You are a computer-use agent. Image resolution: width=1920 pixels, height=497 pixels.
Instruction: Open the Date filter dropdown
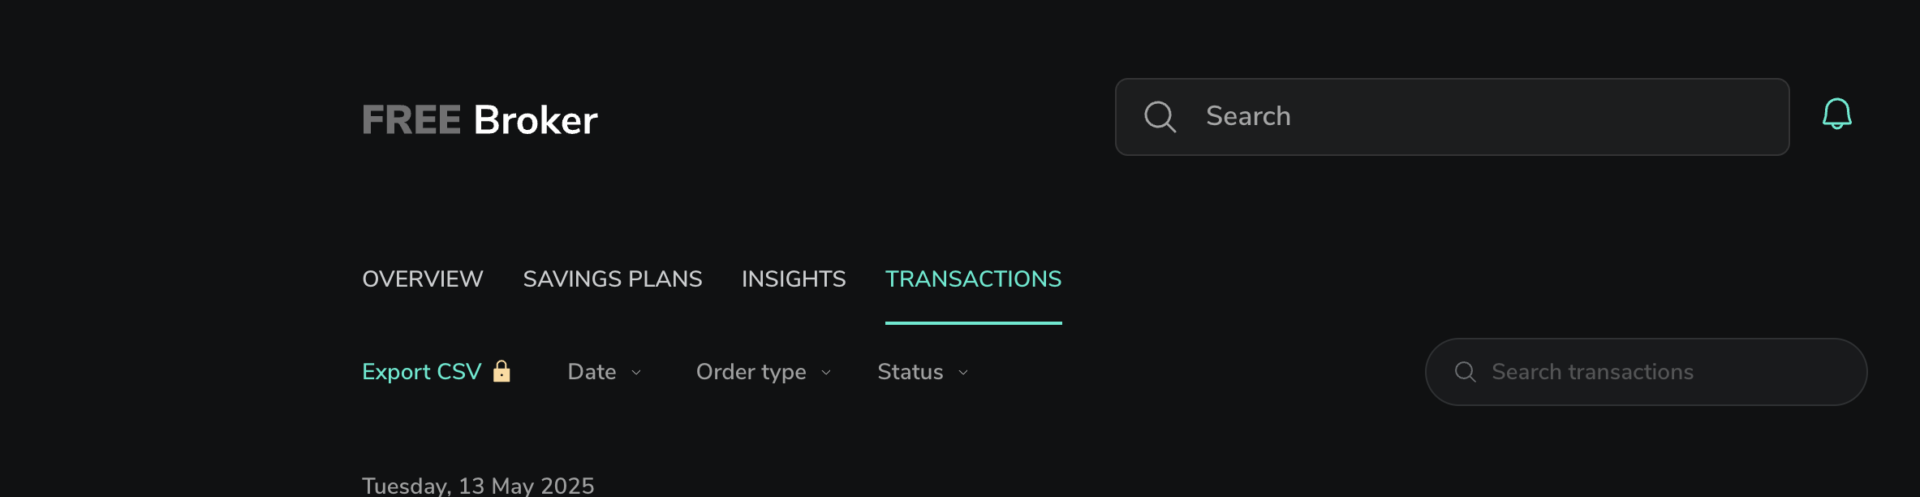tap(604, 372)
